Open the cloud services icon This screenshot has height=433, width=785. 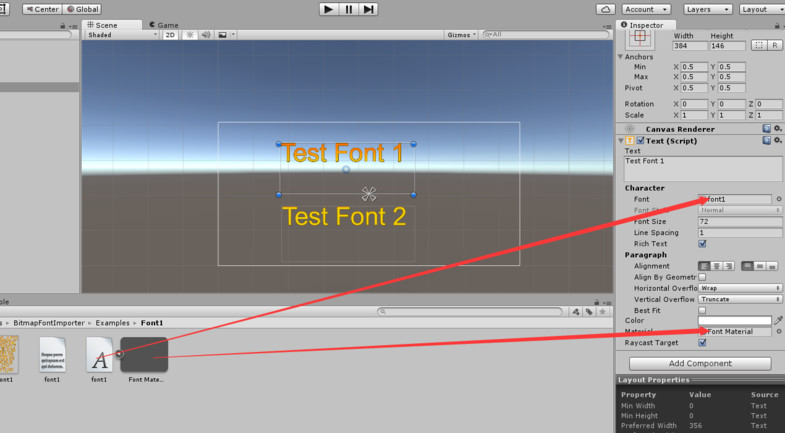[x=606, y=9]
